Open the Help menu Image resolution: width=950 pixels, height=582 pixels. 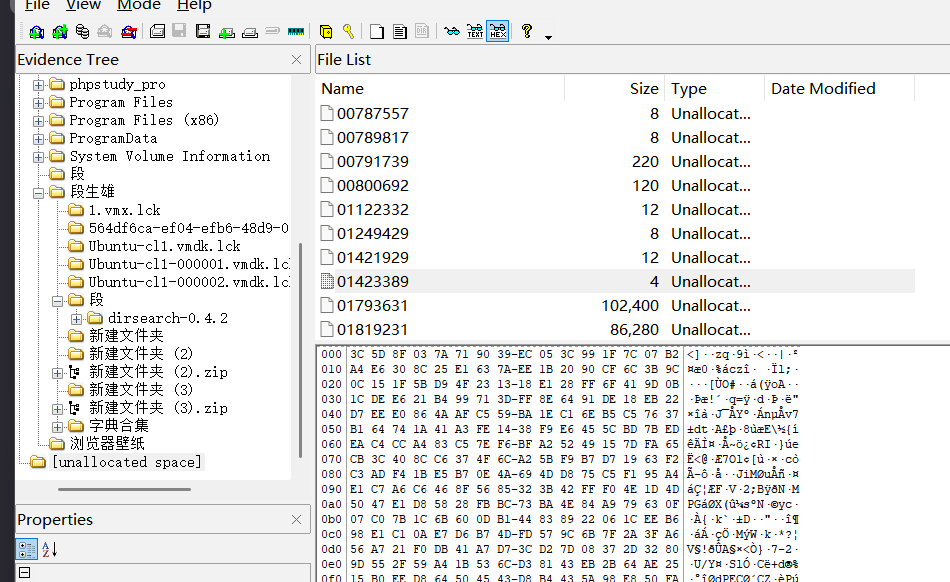tap(194, 5)
